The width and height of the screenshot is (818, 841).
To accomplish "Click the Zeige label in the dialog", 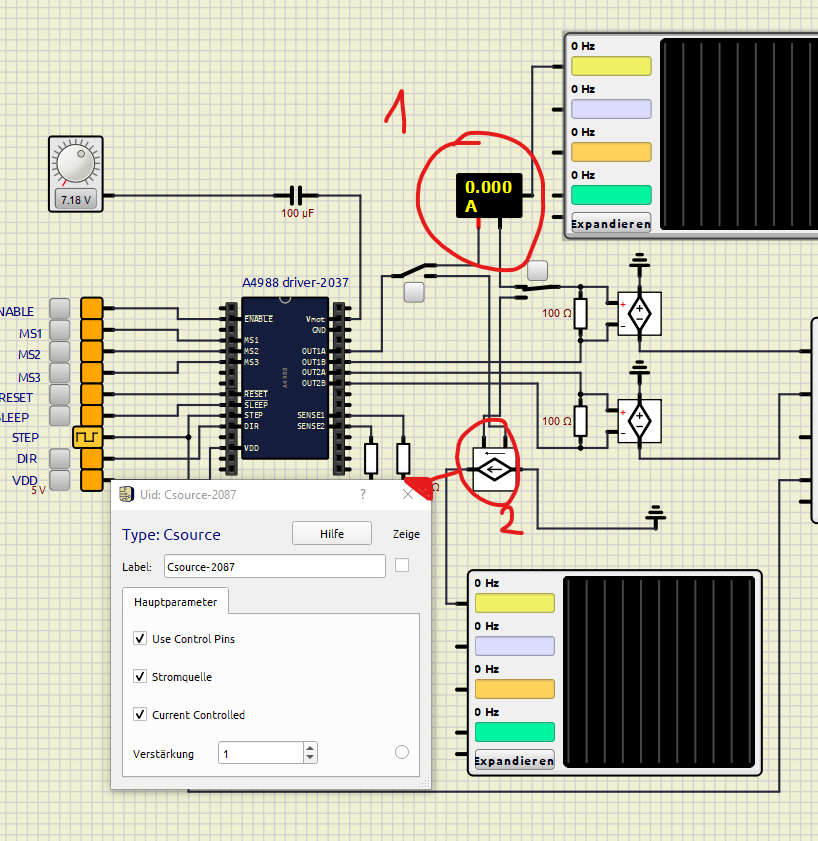I will (406, 534).
